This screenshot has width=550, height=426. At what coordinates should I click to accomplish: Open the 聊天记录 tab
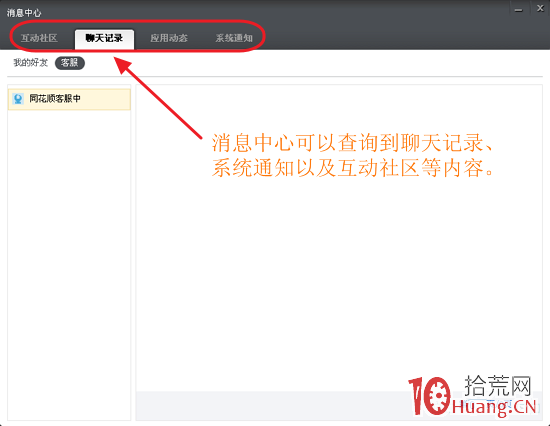(104, 39)
